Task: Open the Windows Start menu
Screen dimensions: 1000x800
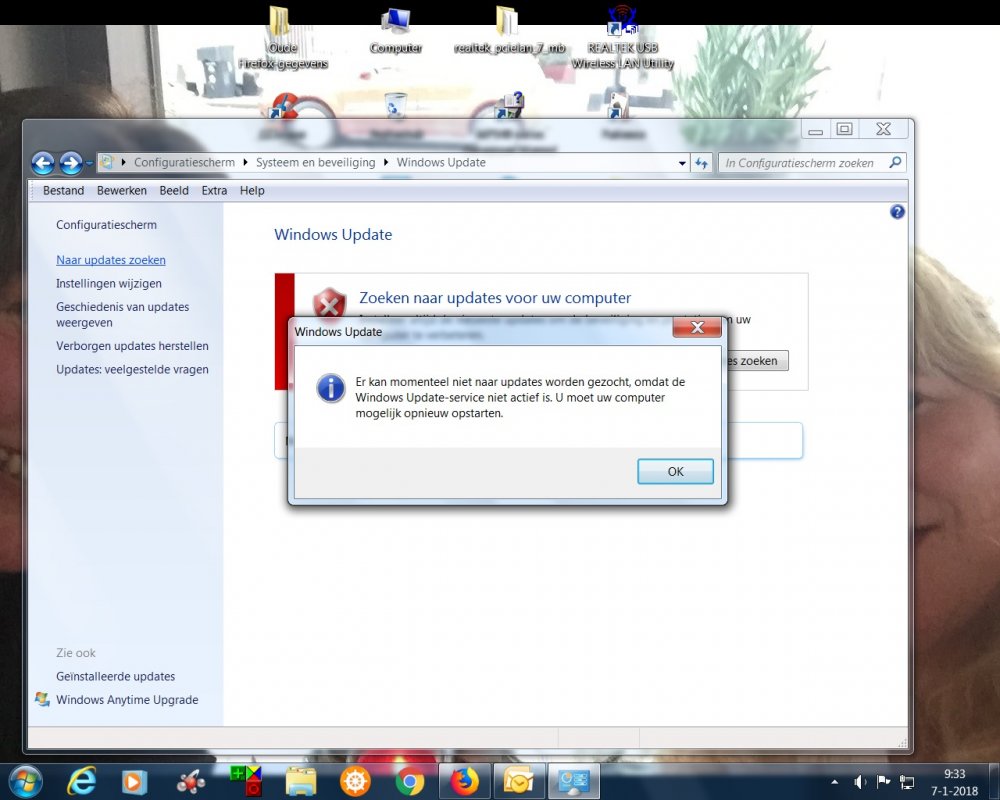Action: tap(25, 781)
